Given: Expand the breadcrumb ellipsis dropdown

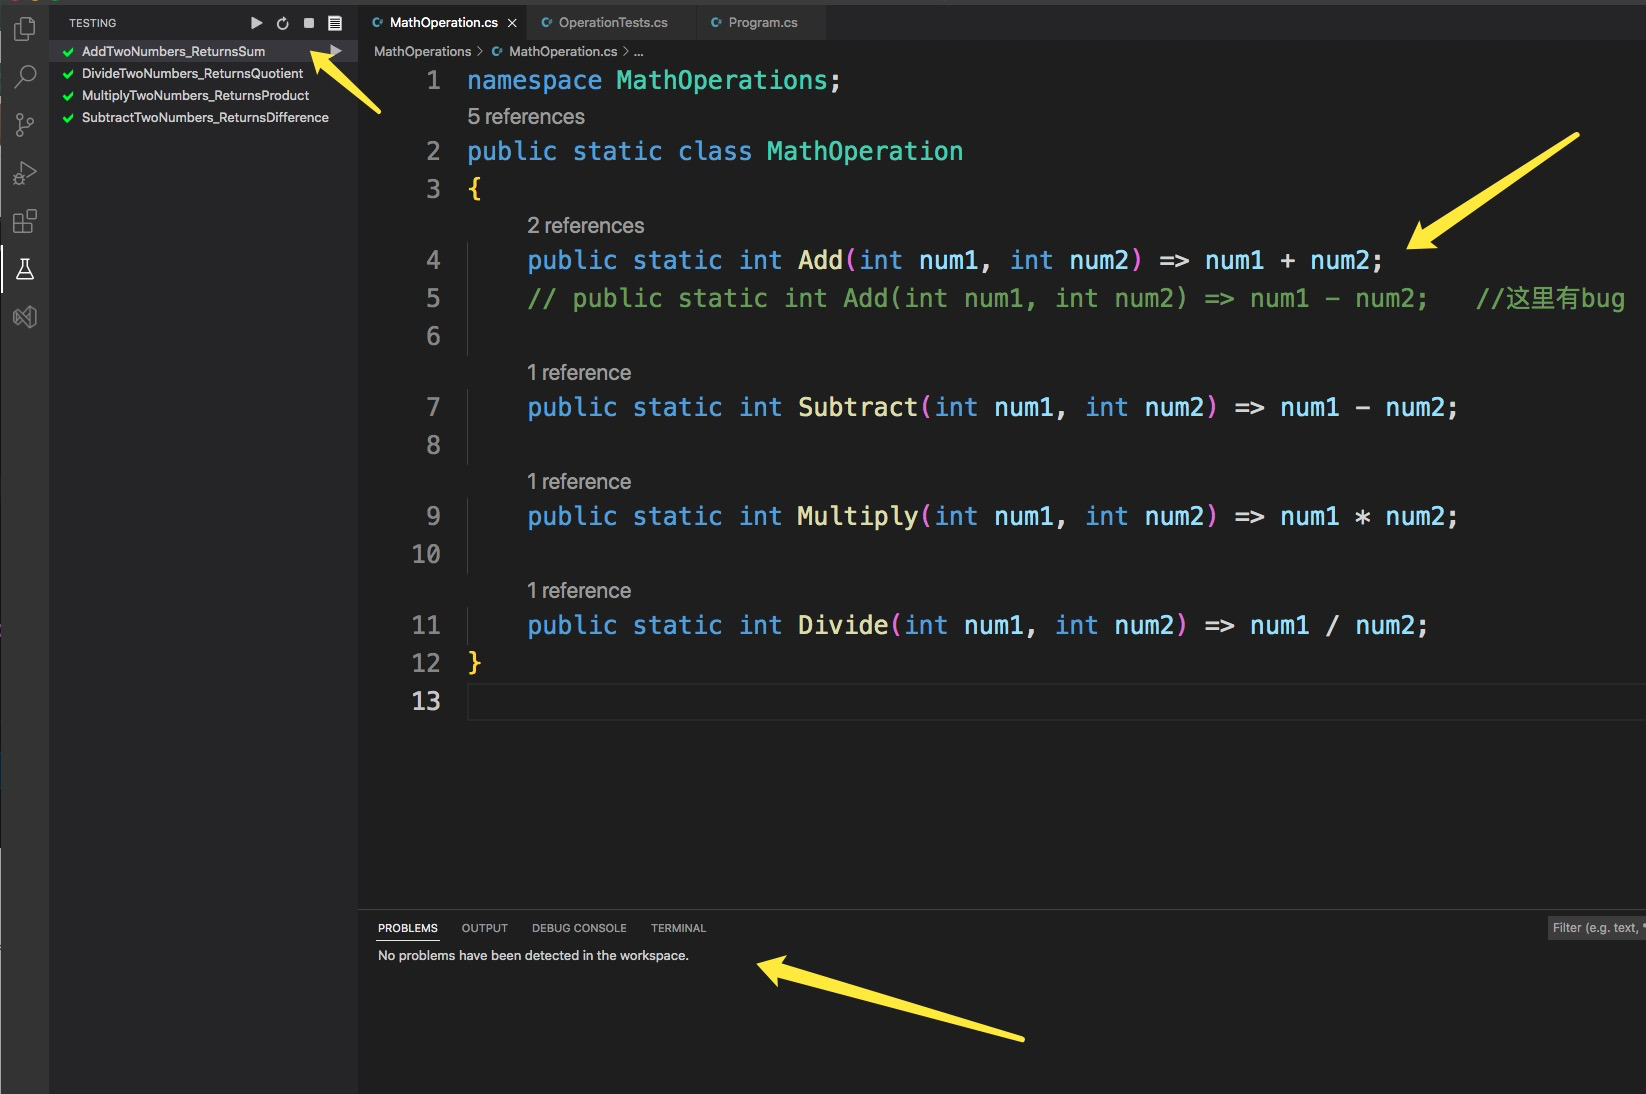Looking at the screenshot, I should click(x=640, y=51).
